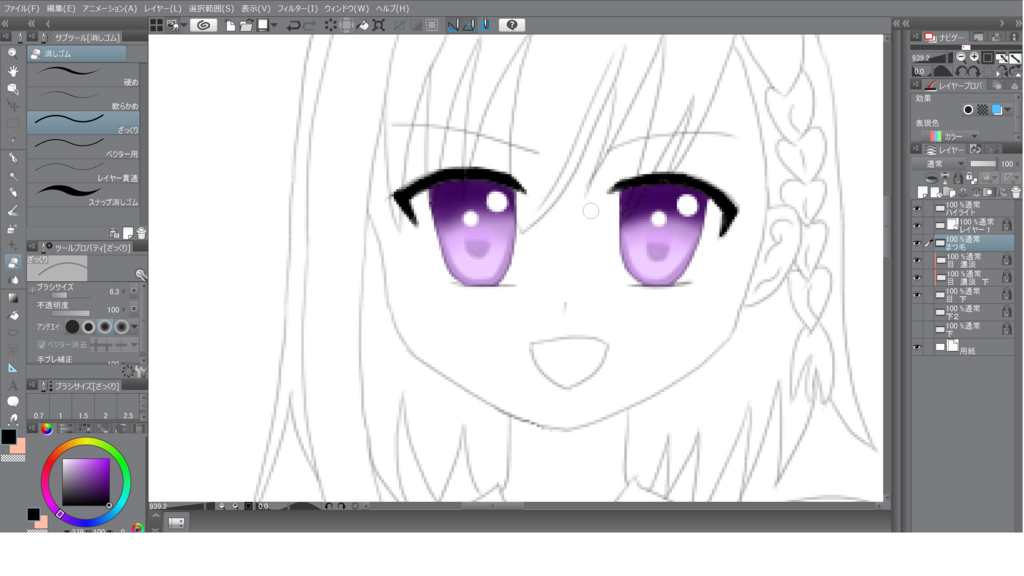
Task: Select the Eraser tool in toolbox
Action: click(x=12, y=263)
